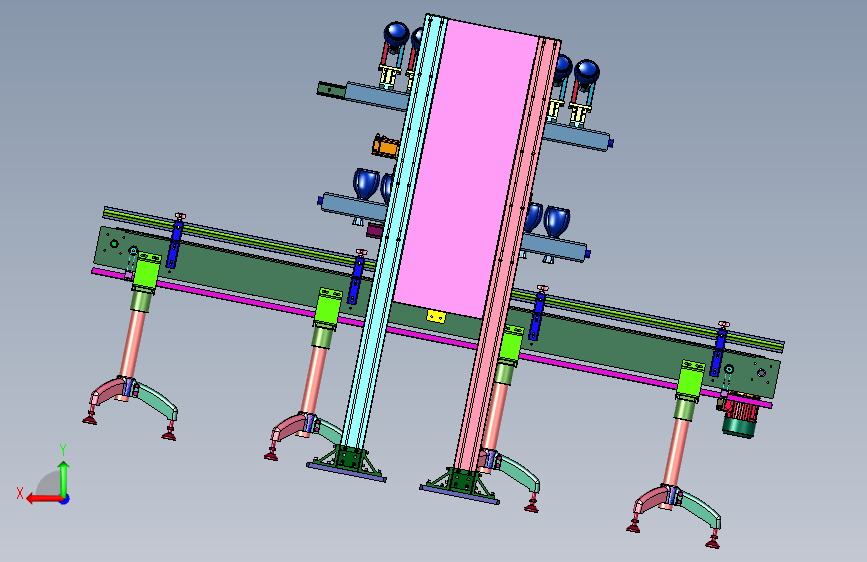The width and height of the screenshot is (867, 562).
Task: Click the "Y" axis label
Action: coord(63,450)
